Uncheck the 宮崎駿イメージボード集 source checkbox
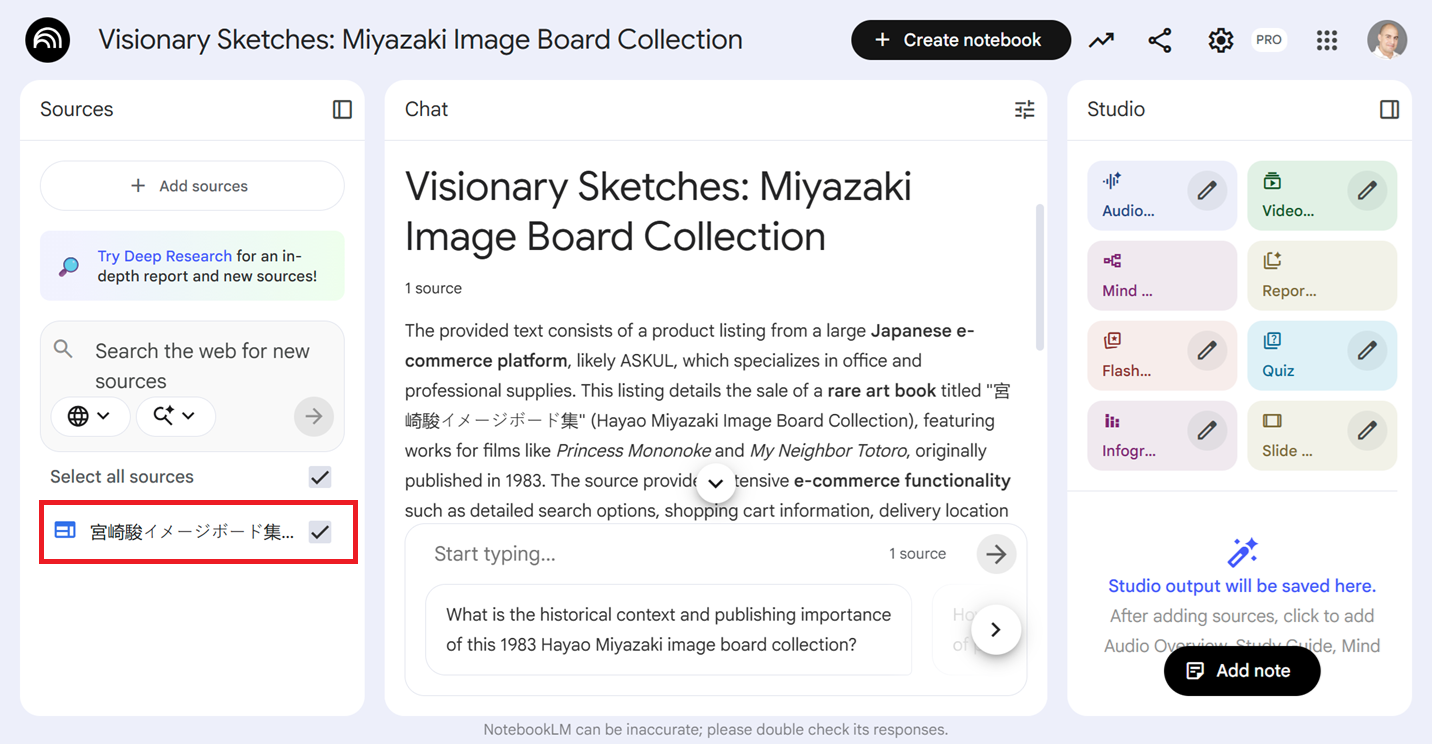Image resolution: width=1432 pixels, height=744 pixels. [320, 532]
